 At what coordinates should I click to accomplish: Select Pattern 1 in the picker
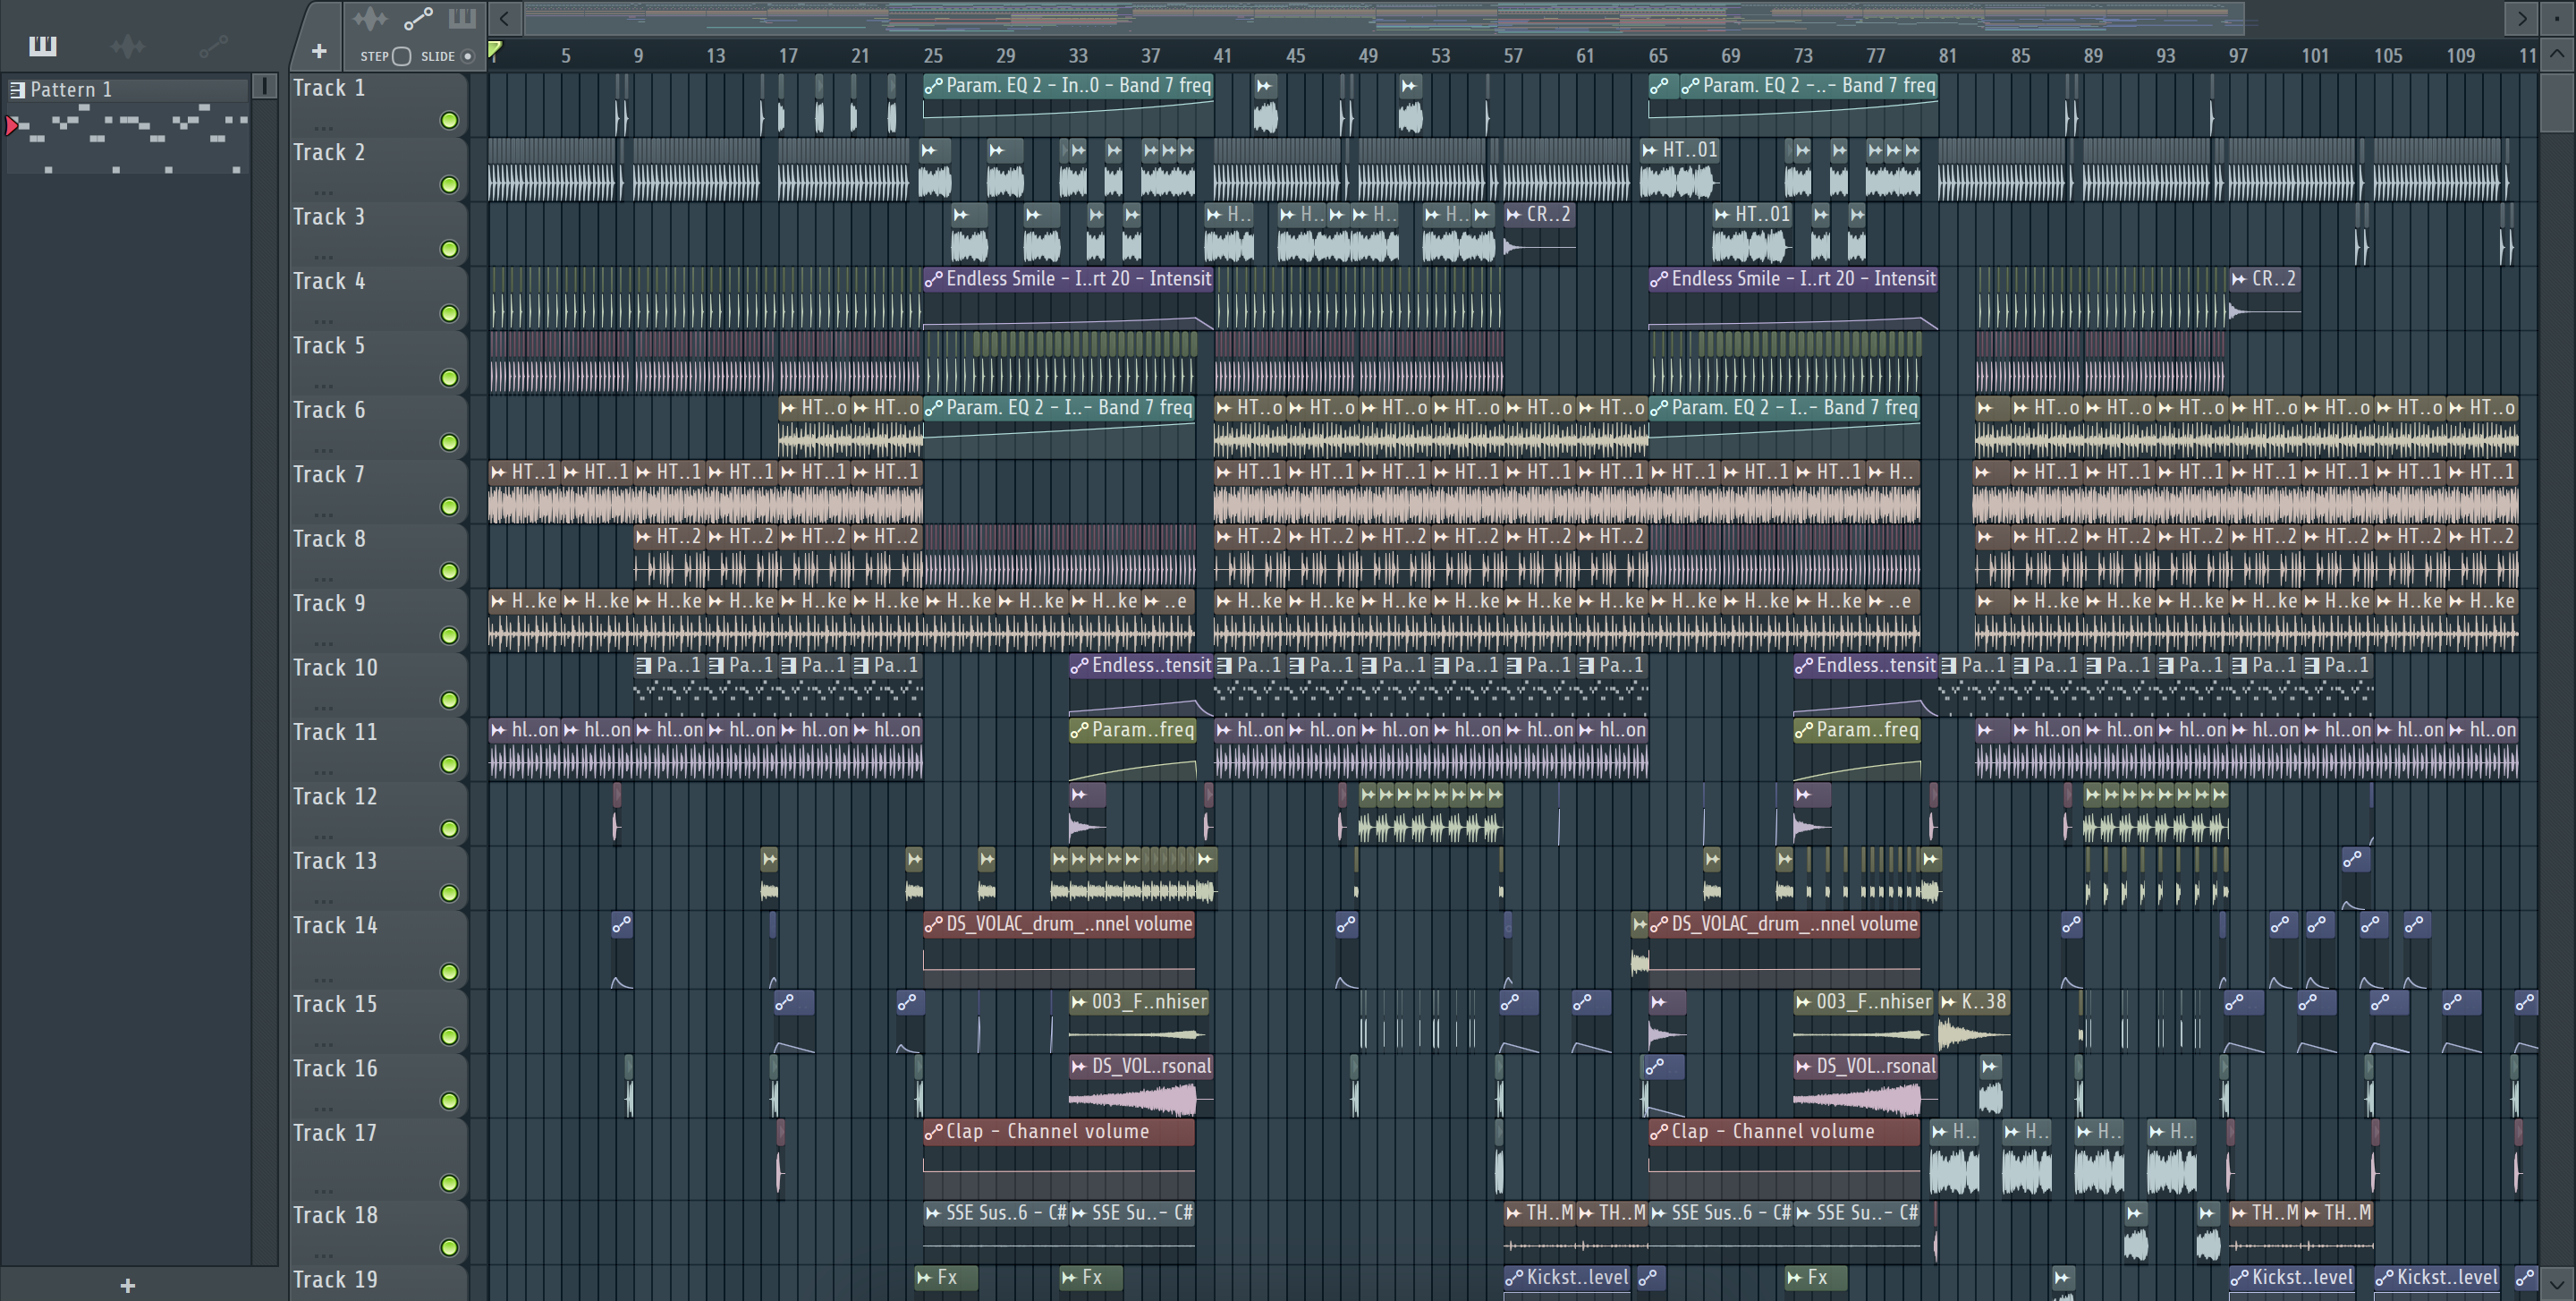pyautogui.click(x=128, y=89)
